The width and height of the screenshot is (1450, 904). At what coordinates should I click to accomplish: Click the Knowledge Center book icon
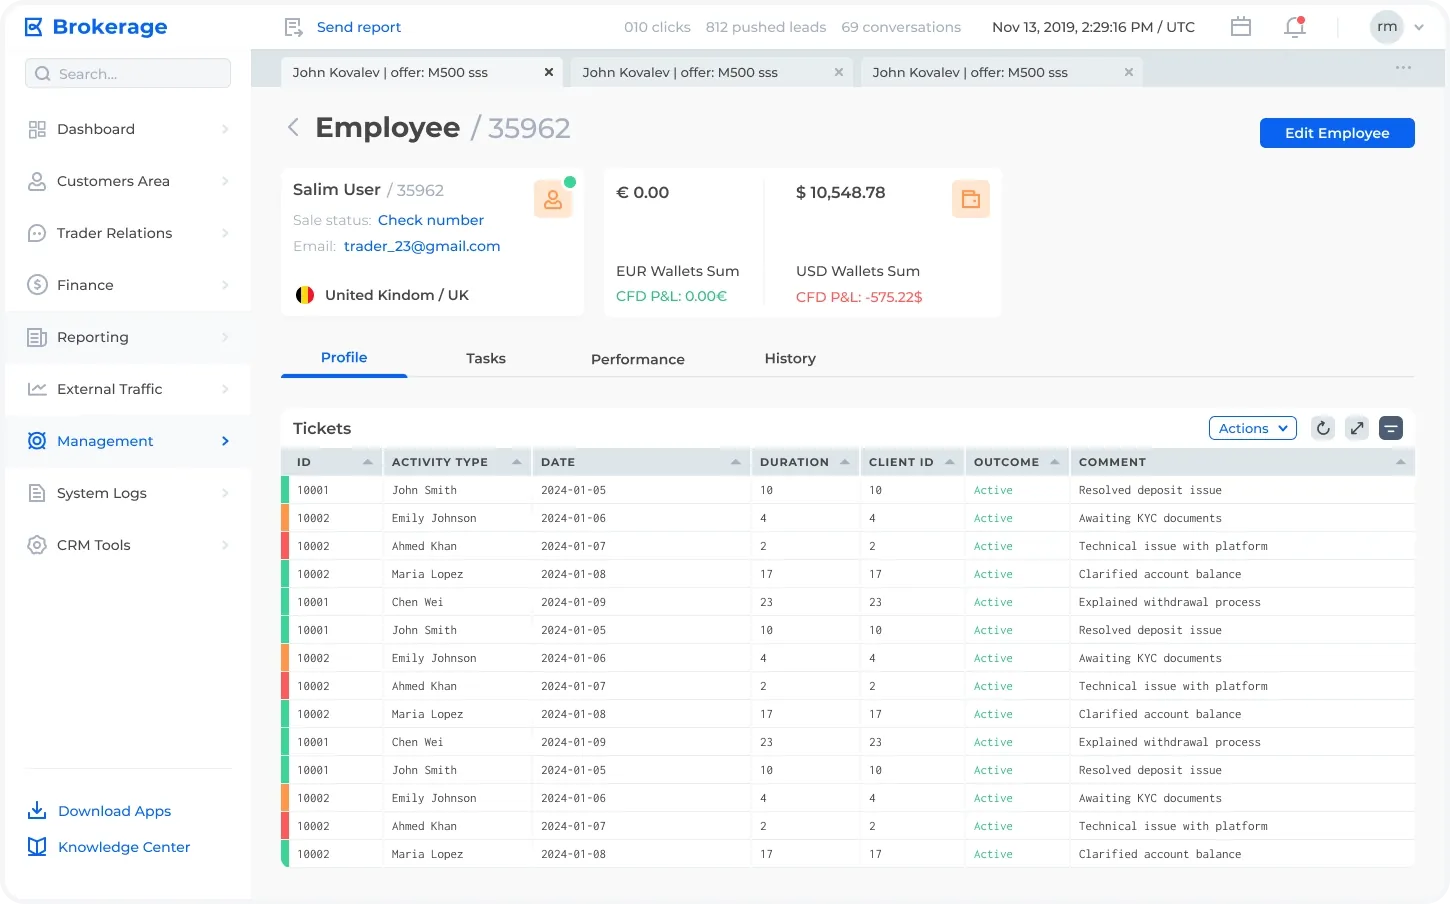point(37,846)
